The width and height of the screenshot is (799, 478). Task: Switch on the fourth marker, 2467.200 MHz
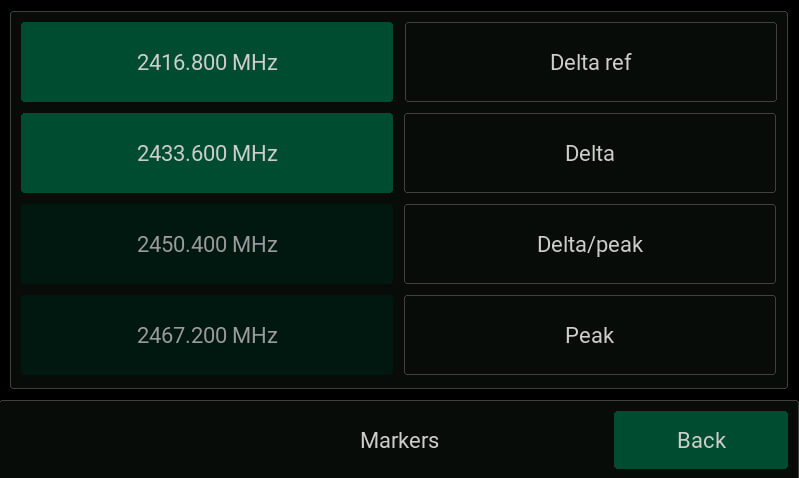207,335
